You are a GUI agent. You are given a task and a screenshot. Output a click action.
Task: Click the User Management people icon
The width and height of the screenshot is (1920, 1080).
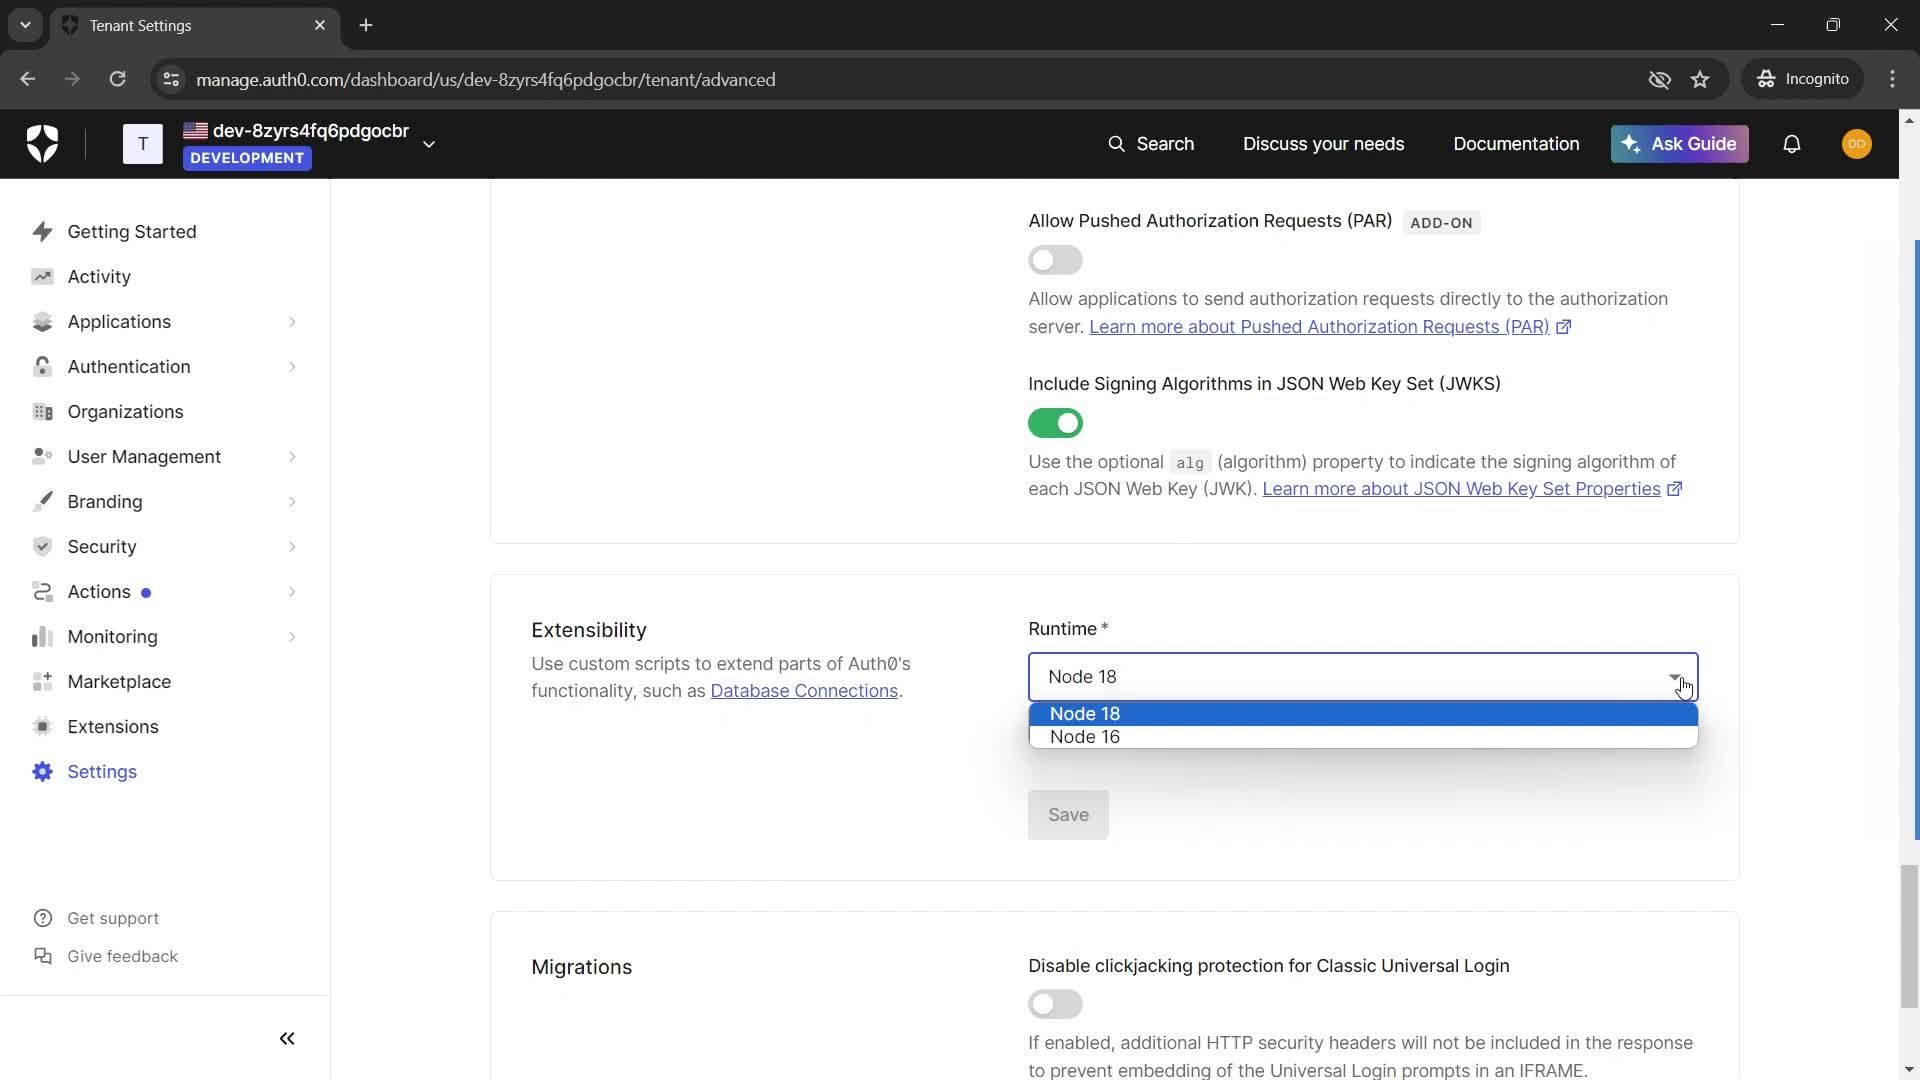pyautogui.click(x=42, y=457)
